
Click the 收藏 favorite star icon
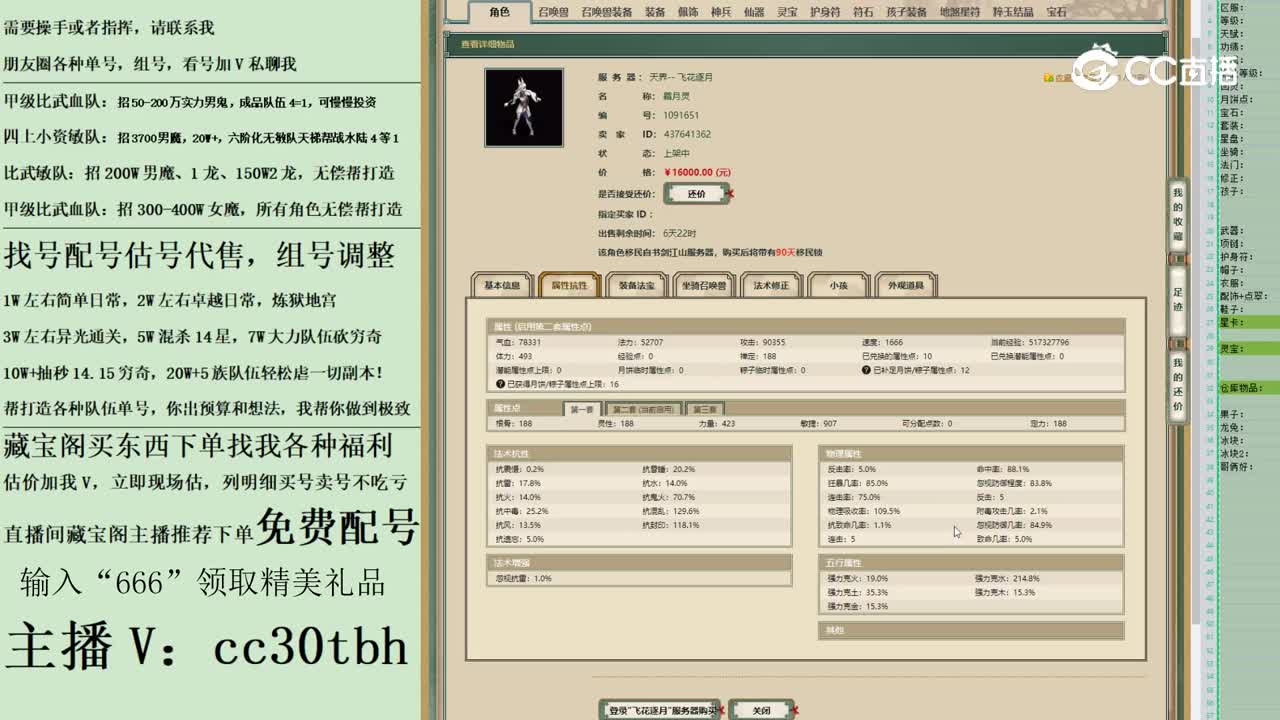1048,77
